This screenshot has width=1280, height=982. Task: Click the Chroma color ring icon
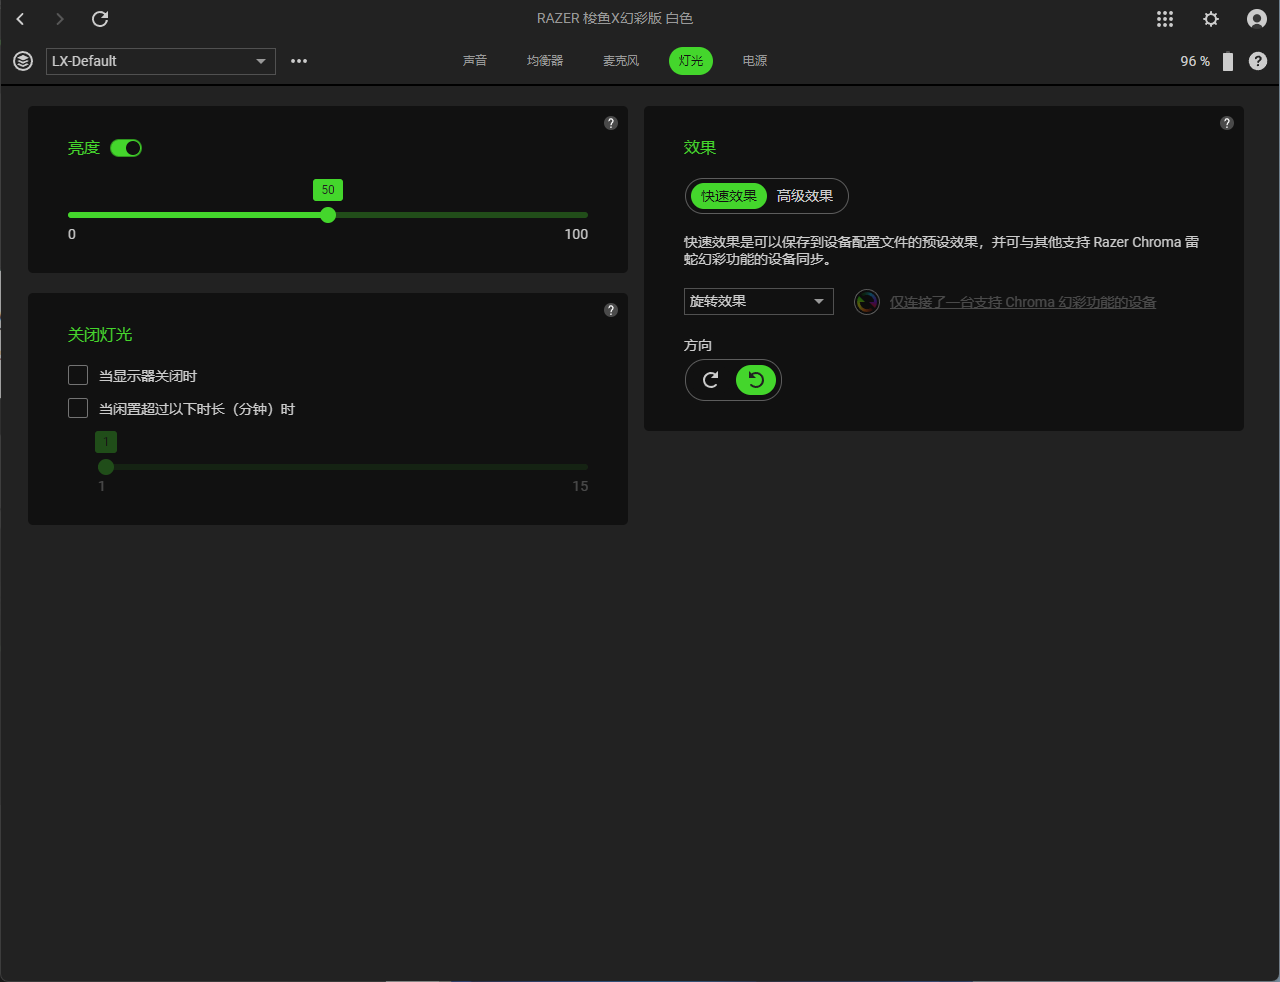(x=867, y=301)
